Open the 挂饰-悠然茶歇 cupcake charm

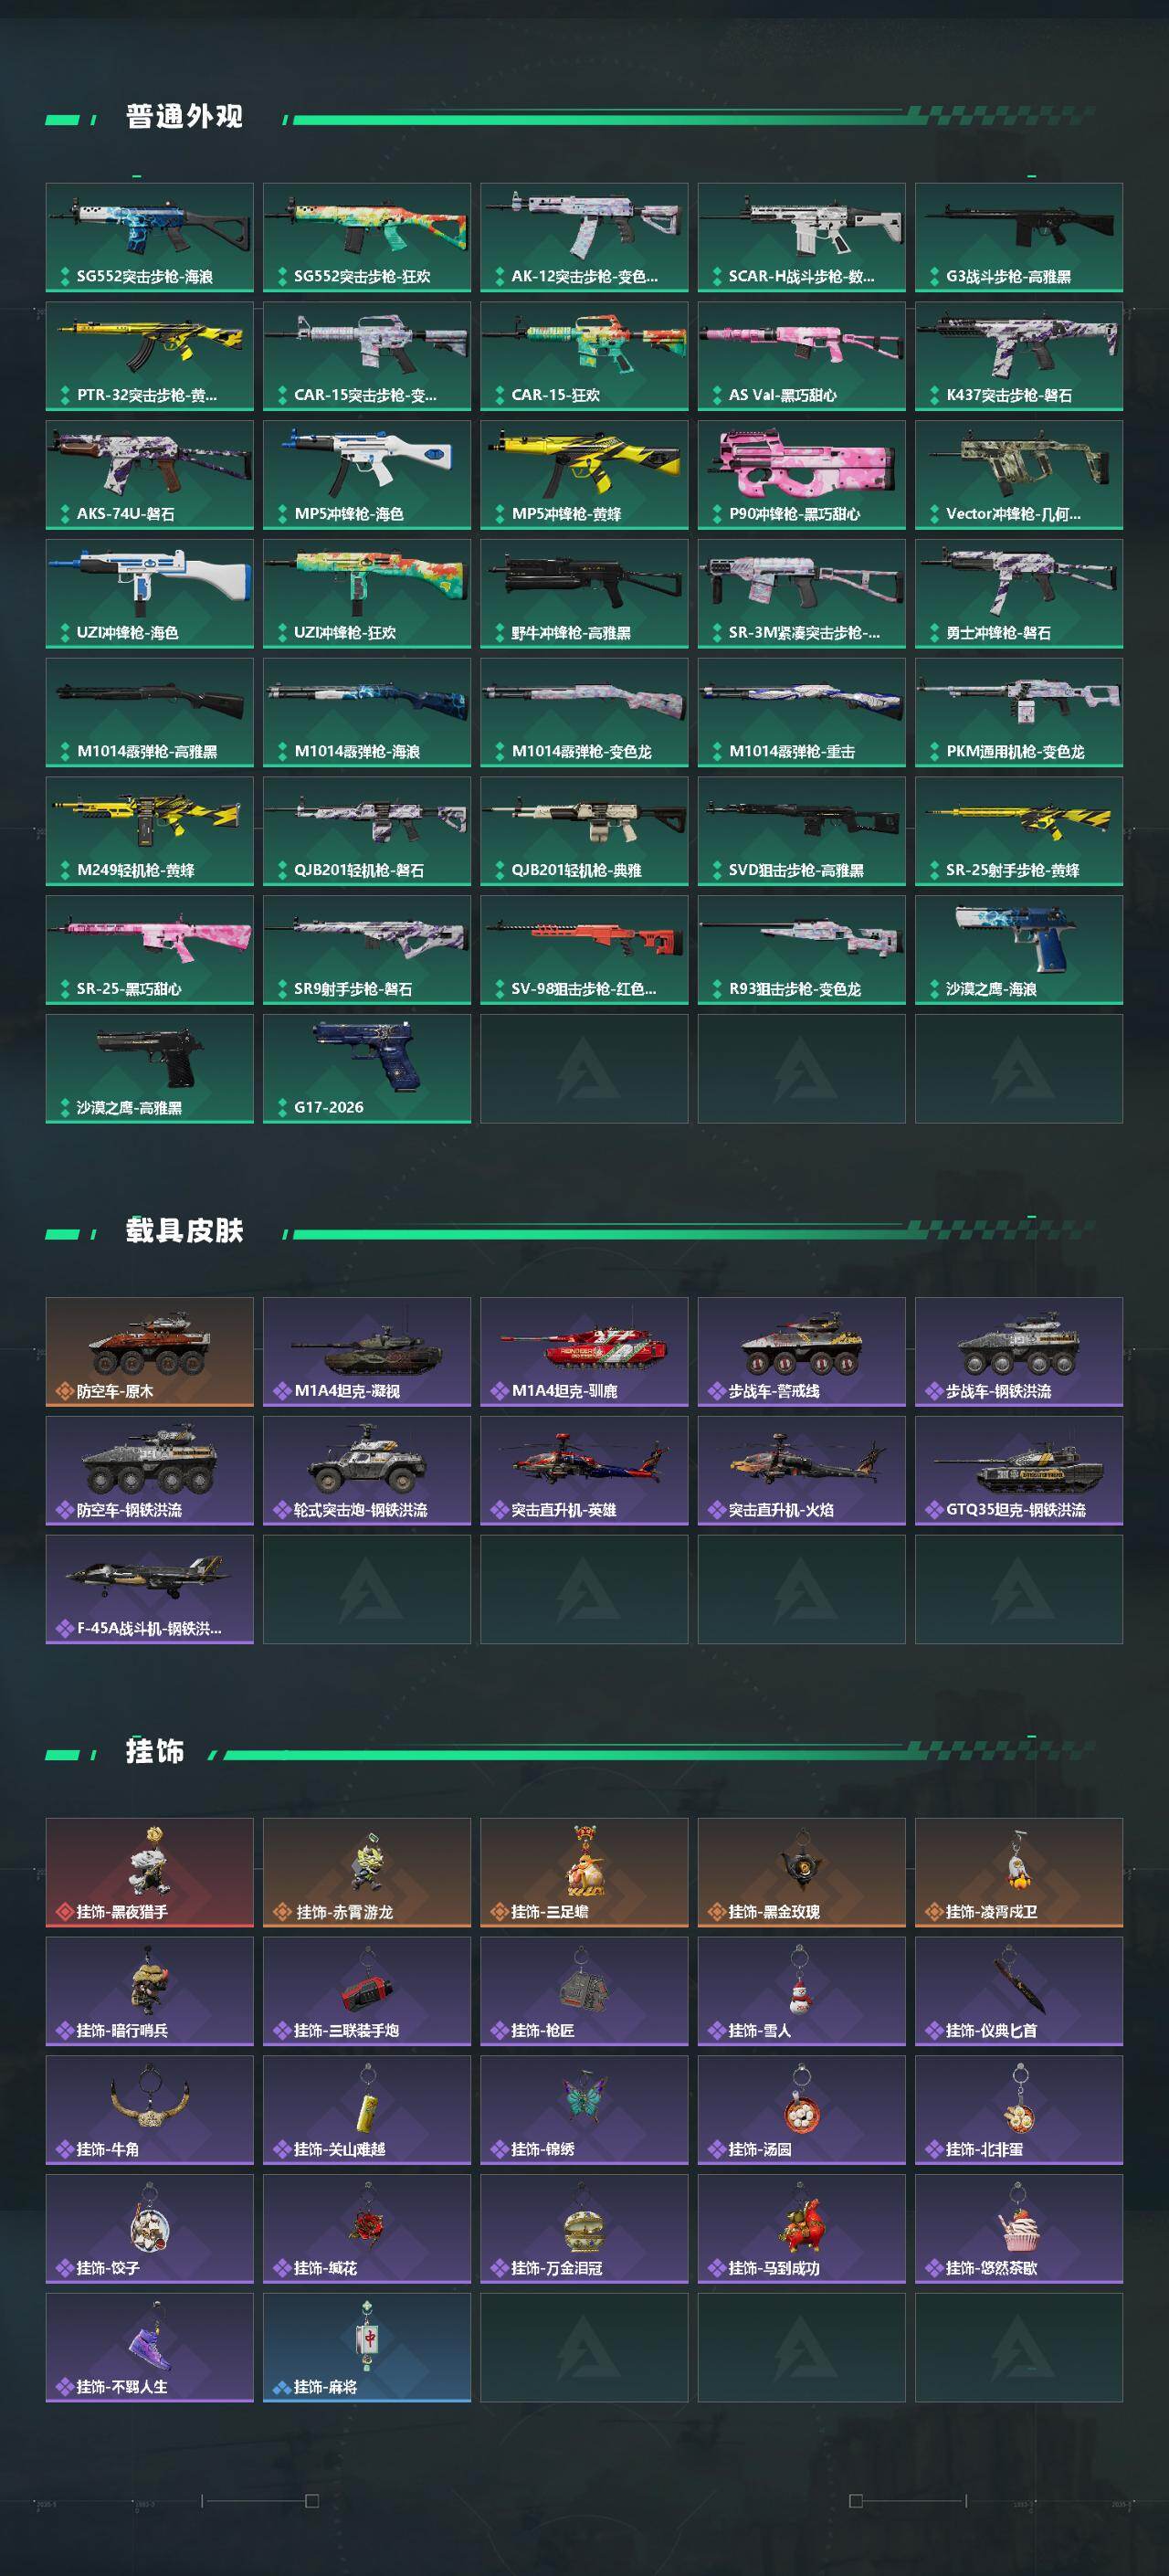click(1018, 2229)
